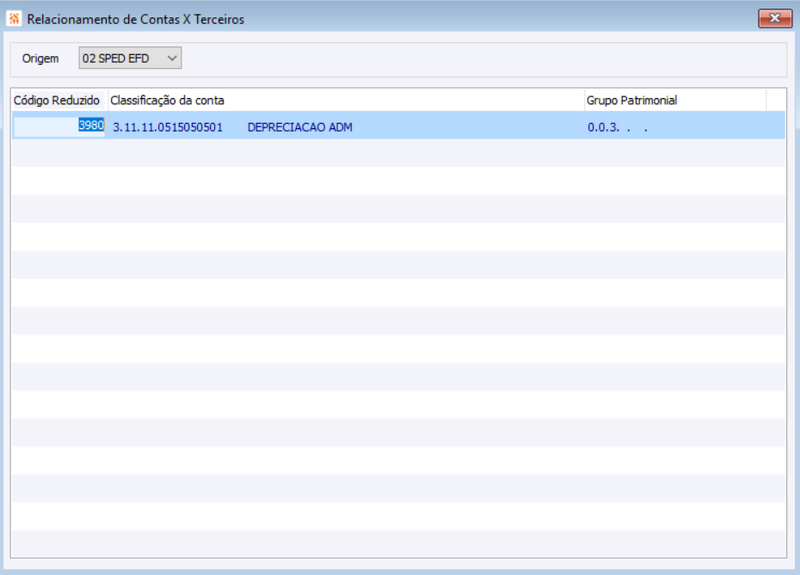Viewport: 800px width, 575px height.
Task: Open the Origem dropdown showing 02 SPED EFD
Action: (130, 58)
